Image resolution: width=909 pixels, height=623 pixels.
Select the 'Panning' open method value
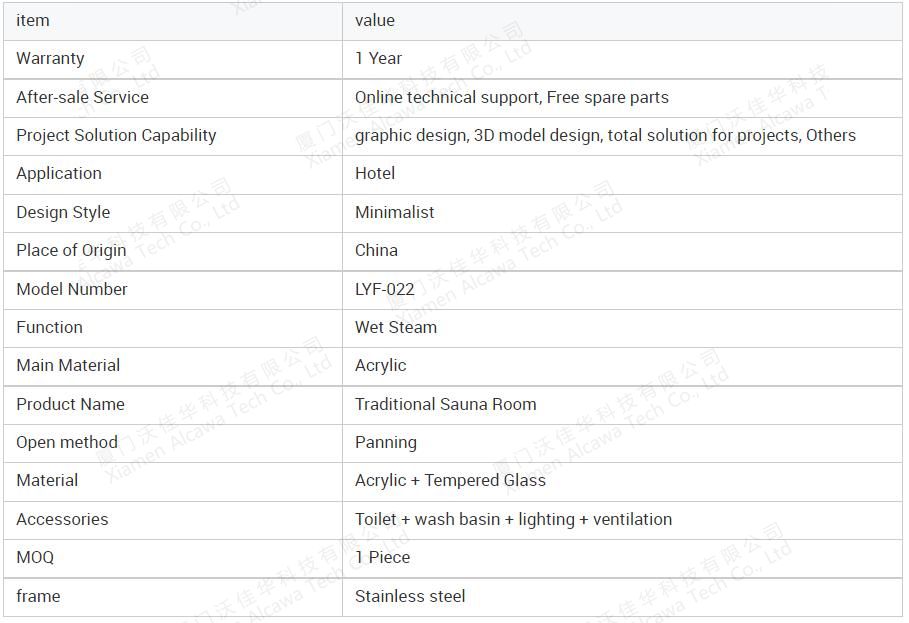386,443
